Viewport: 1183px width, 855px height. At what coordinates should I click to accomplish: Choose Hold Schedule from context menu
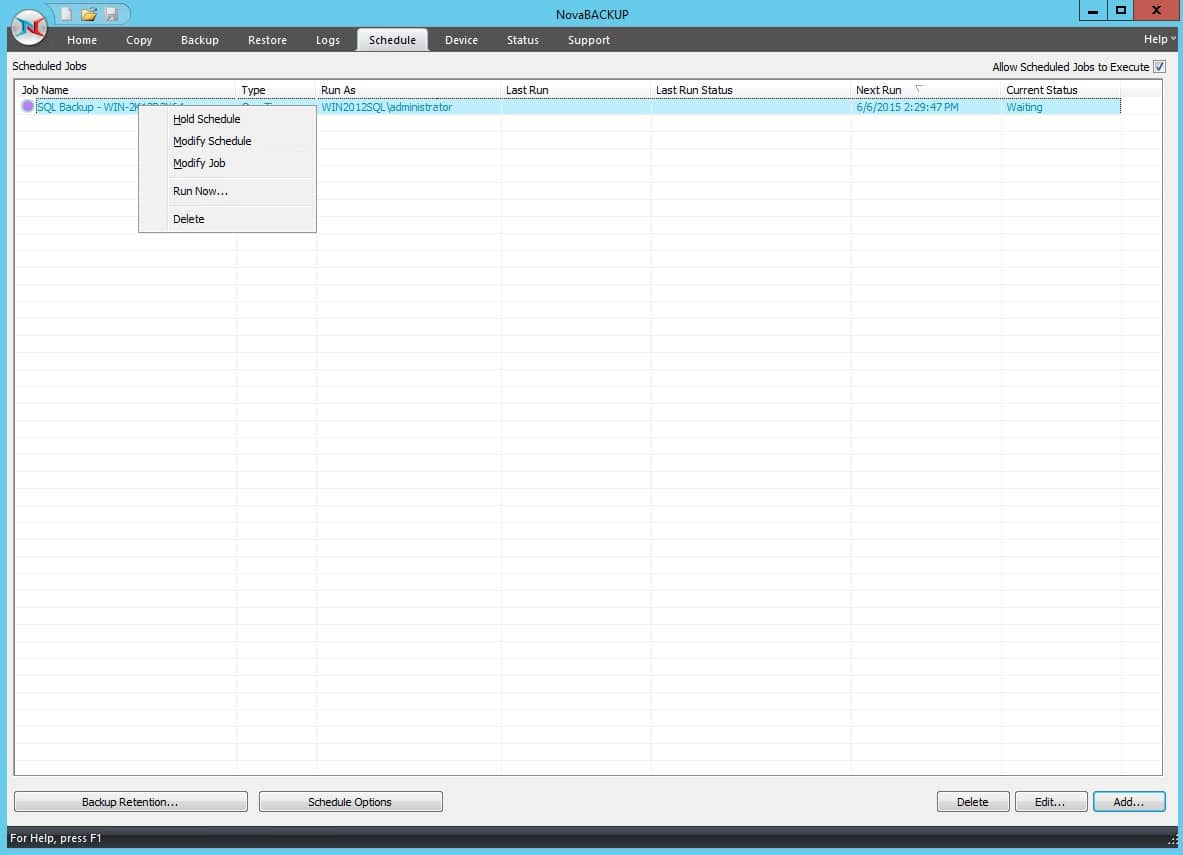(227, 119)
